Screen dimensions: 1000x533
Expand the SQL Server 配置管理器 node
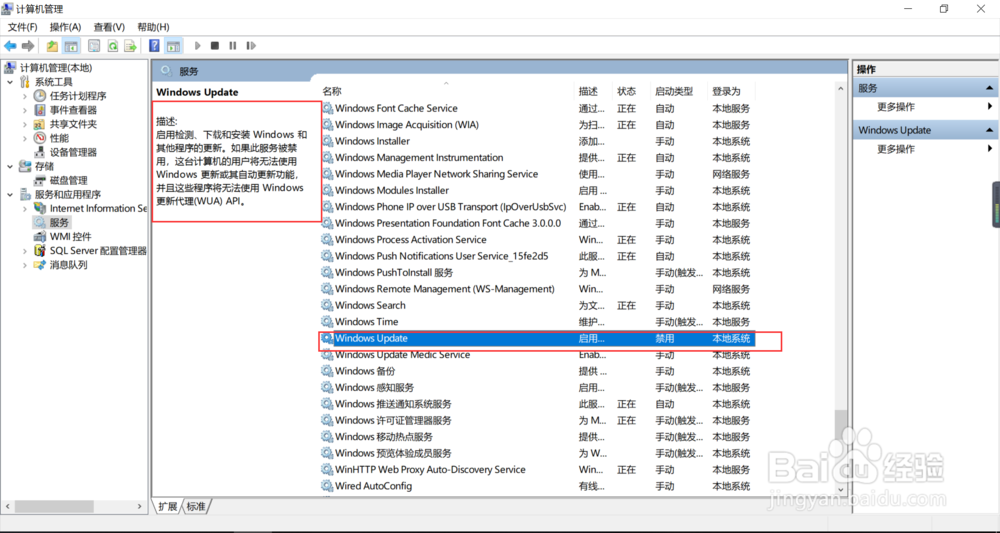(25, 251)
